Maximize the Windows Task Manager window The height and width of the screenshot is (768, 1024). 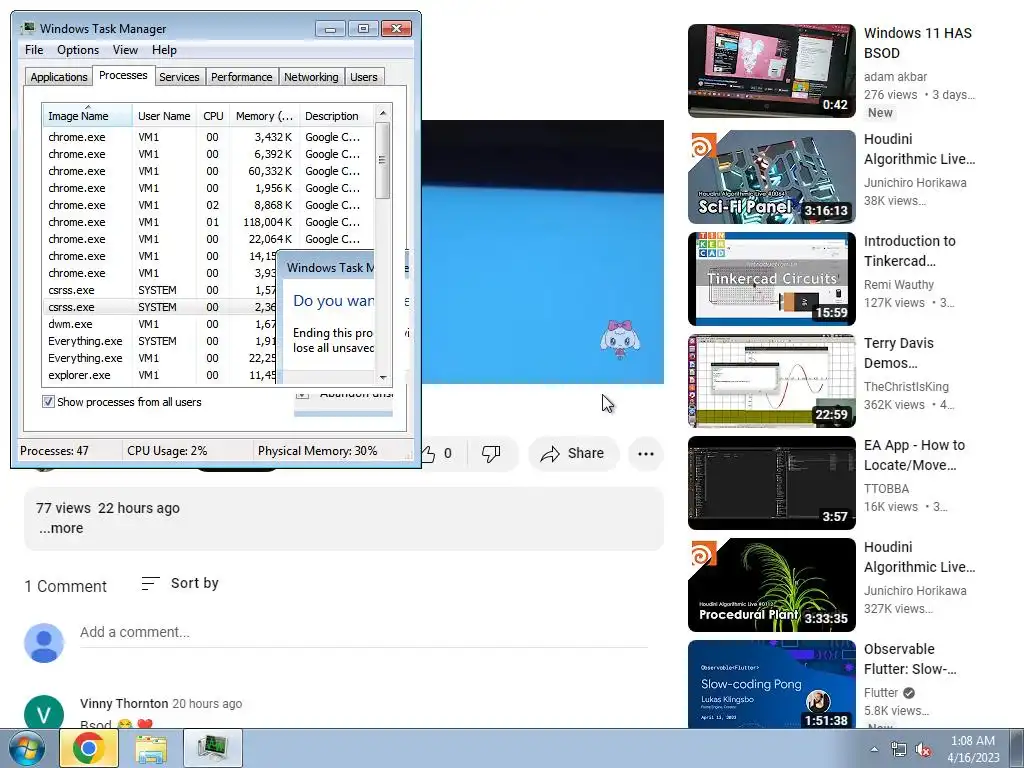(363, 29)
